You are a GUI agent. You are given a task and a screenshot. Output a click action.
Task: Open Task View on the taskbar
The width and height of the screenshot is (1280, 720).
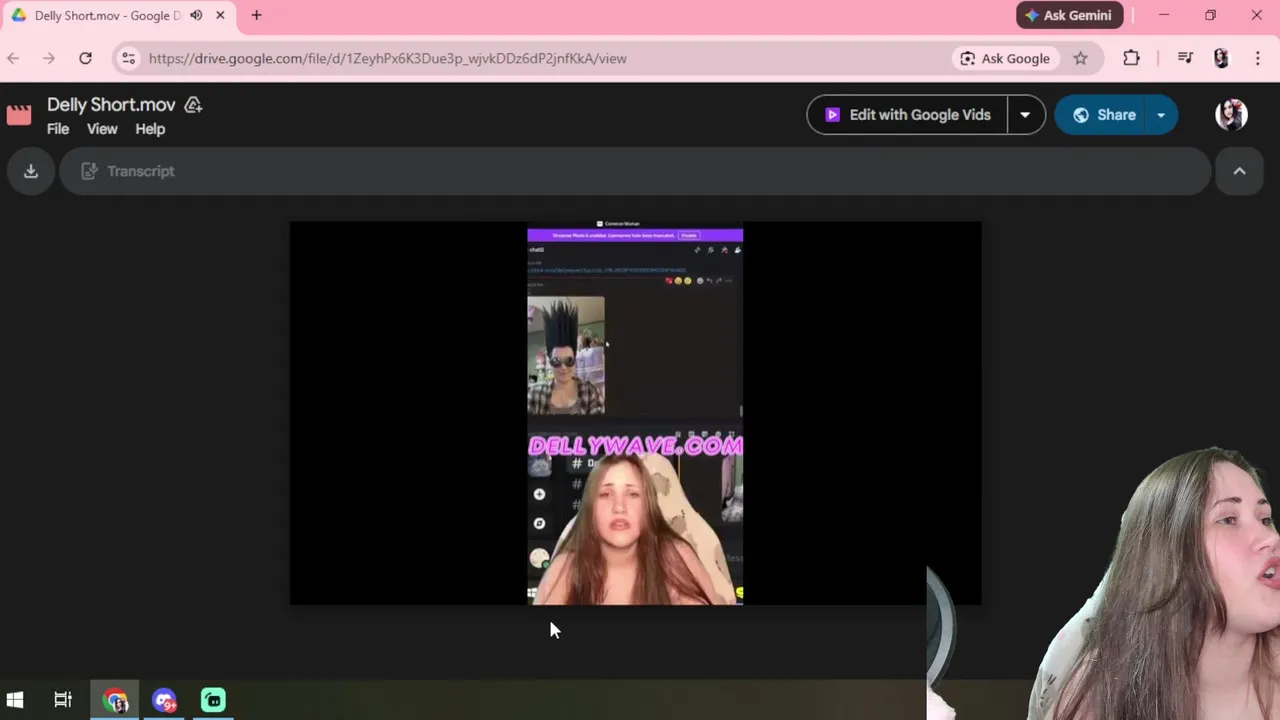pos(63,700)
